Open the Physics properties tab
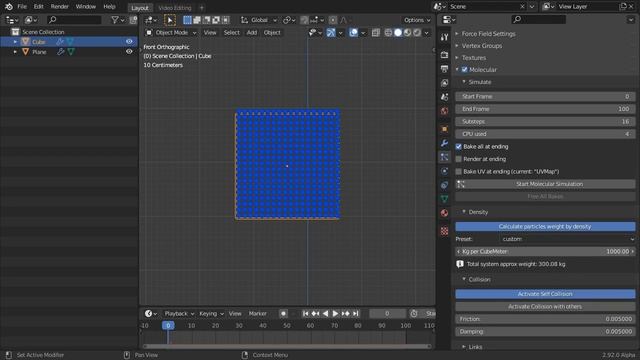640x360 pixels. pos(444,171)
